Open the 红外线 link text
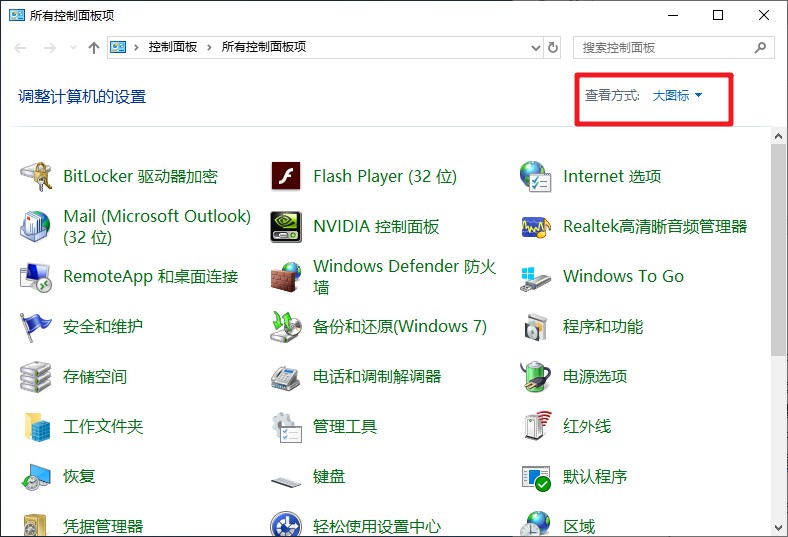 (x=587, y=426)
